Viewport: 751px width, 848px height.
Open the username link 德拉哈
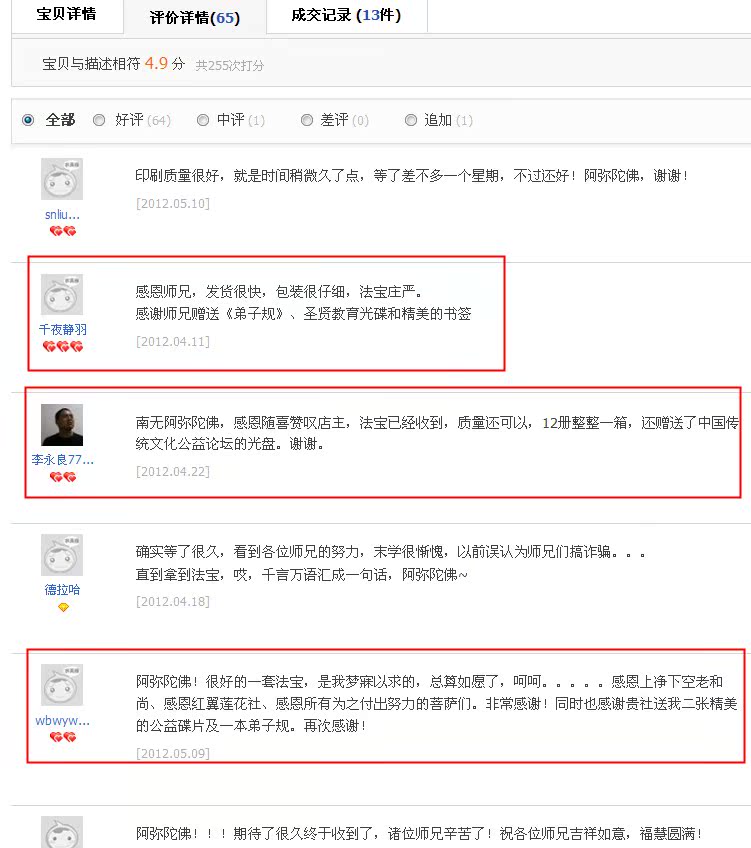(62, 589)
